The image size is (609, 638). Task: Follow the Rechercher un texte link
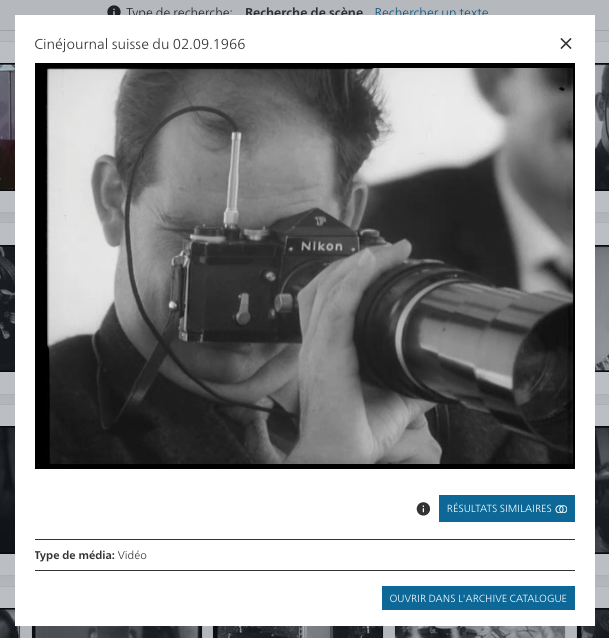434,12
